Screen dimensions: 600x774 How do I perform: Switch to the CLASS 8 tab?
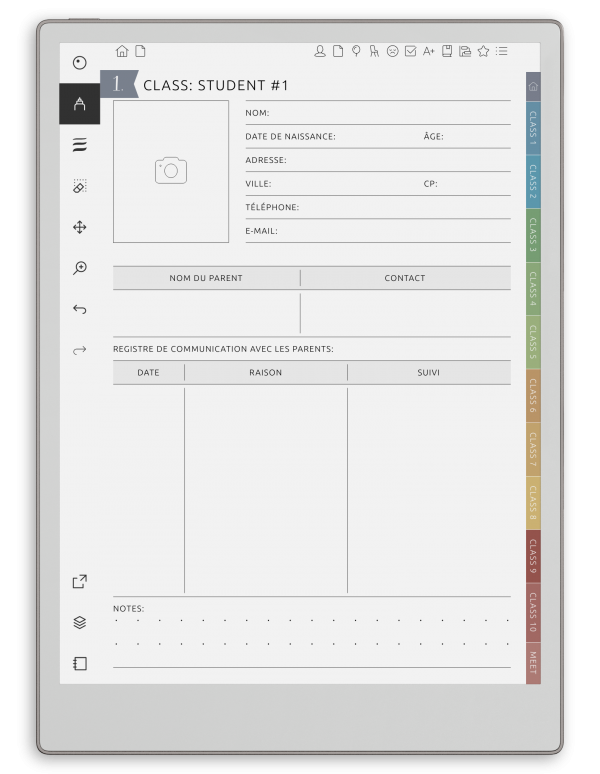click(x=533, y=503)
